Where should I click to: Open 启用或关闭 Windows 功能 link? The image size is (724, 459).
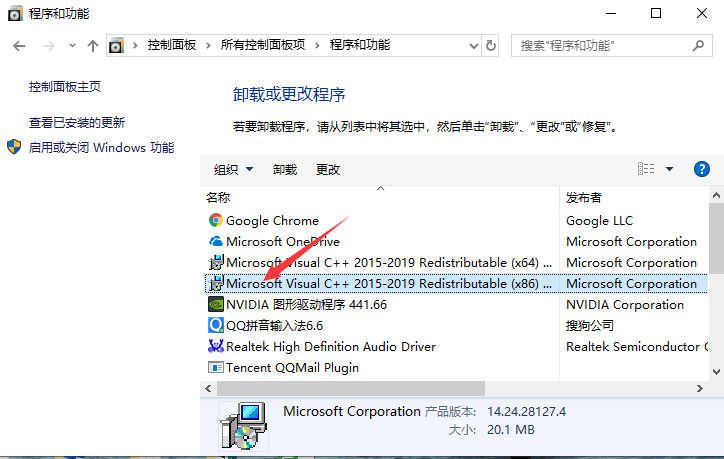click(101, 148)
